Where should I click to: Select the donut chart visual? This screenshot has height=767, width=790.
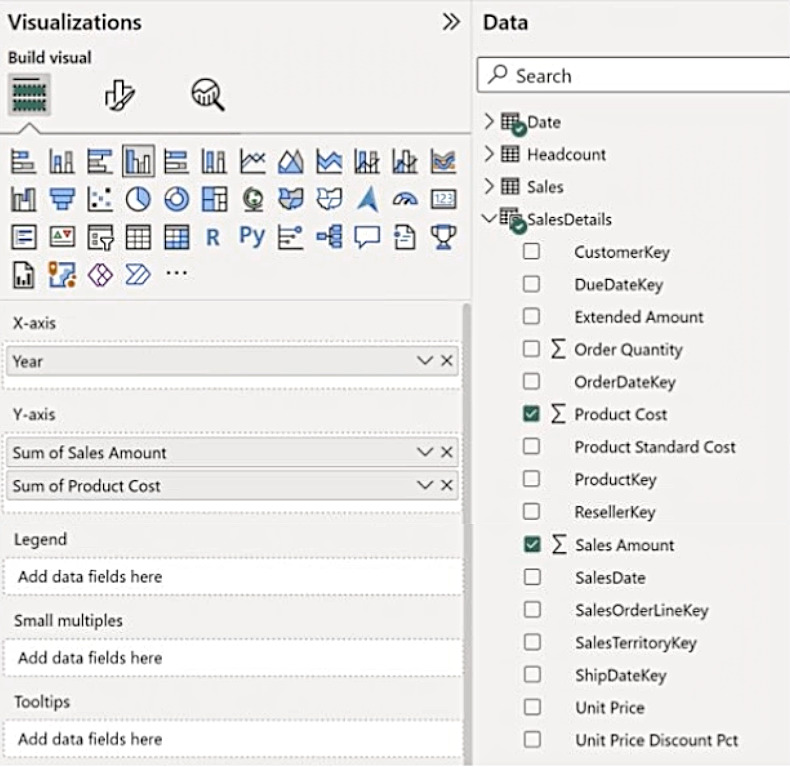(x=176, y=199)
